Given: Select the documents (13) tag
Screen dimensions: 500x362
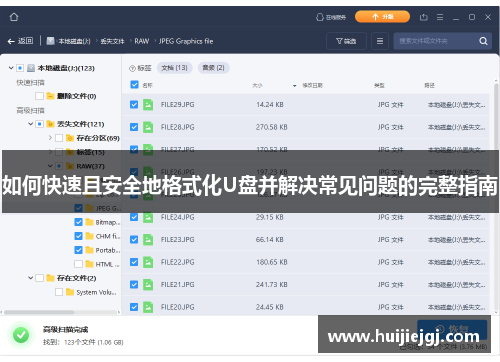Looking at the screenshot, I should 175,68.
